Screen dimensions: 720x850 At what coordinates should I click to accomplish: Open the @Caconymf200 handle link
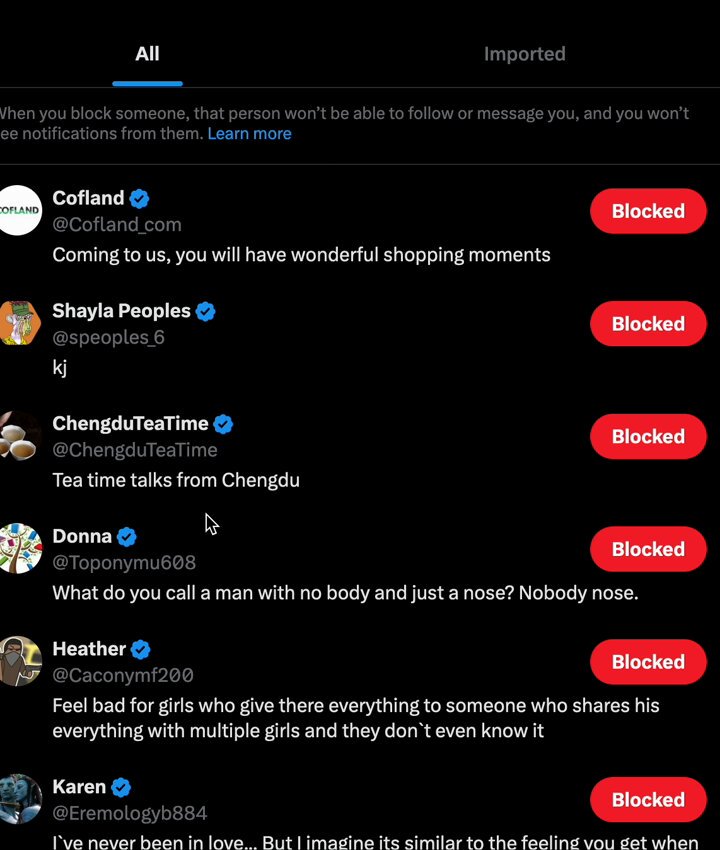(123, 675)
